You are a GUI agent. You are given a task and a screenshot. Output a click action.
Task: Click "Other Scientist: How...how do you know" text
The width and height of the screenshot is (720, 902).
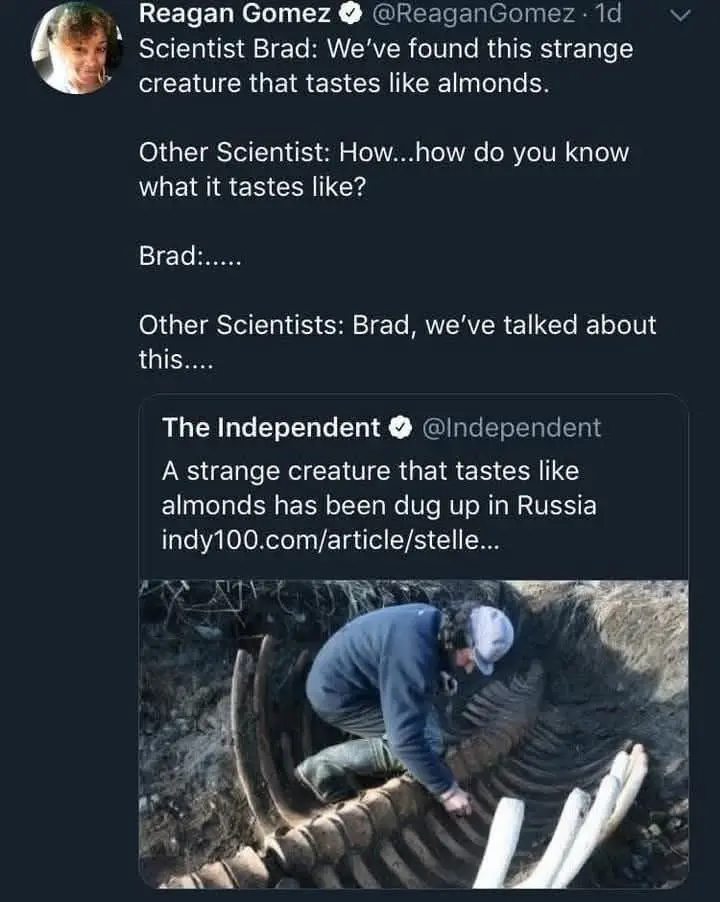(x=383, y=153)
